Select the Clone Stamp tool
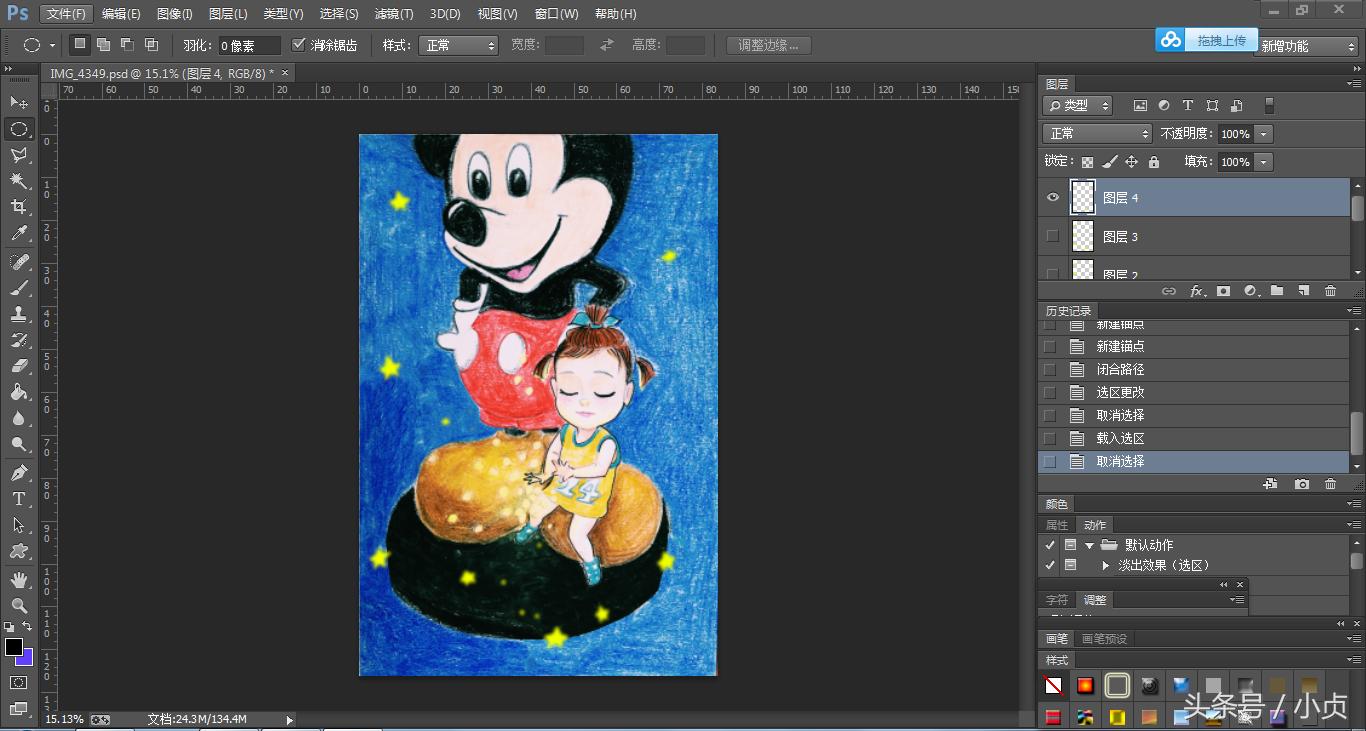 pos(20,313)
